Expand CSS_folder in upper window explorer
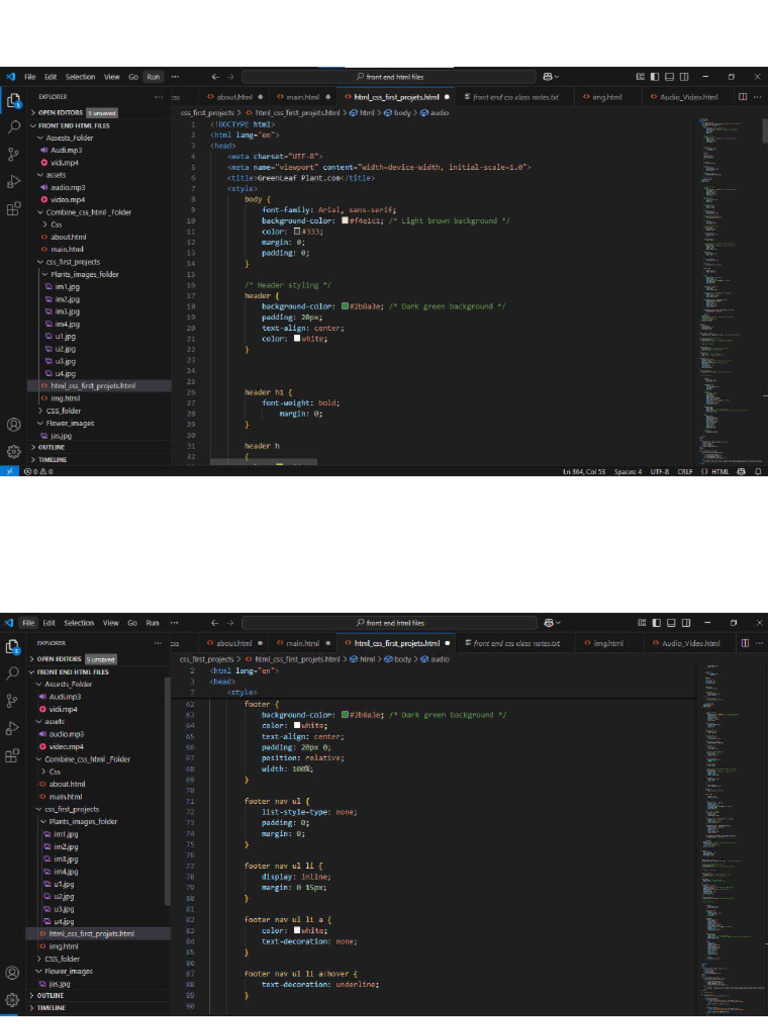Viewport: 768px width, 1024px height. tap(59, 411)
